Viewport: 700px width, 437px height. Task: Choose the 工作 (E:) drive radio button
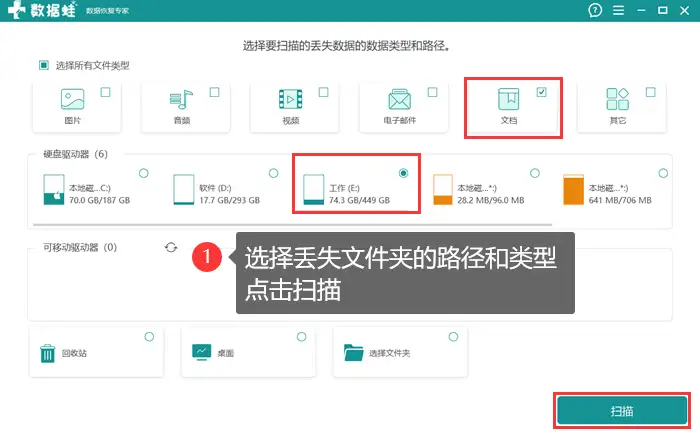404,173
